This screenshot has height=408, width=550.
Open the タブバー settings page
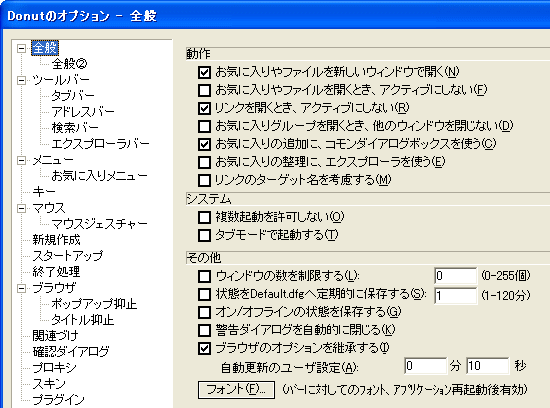click(x=73, y=96)
